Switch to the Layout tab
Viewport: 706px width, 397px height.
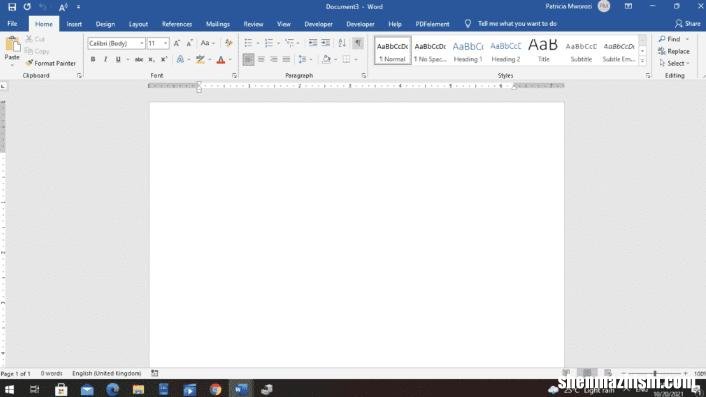click(138, 24)
